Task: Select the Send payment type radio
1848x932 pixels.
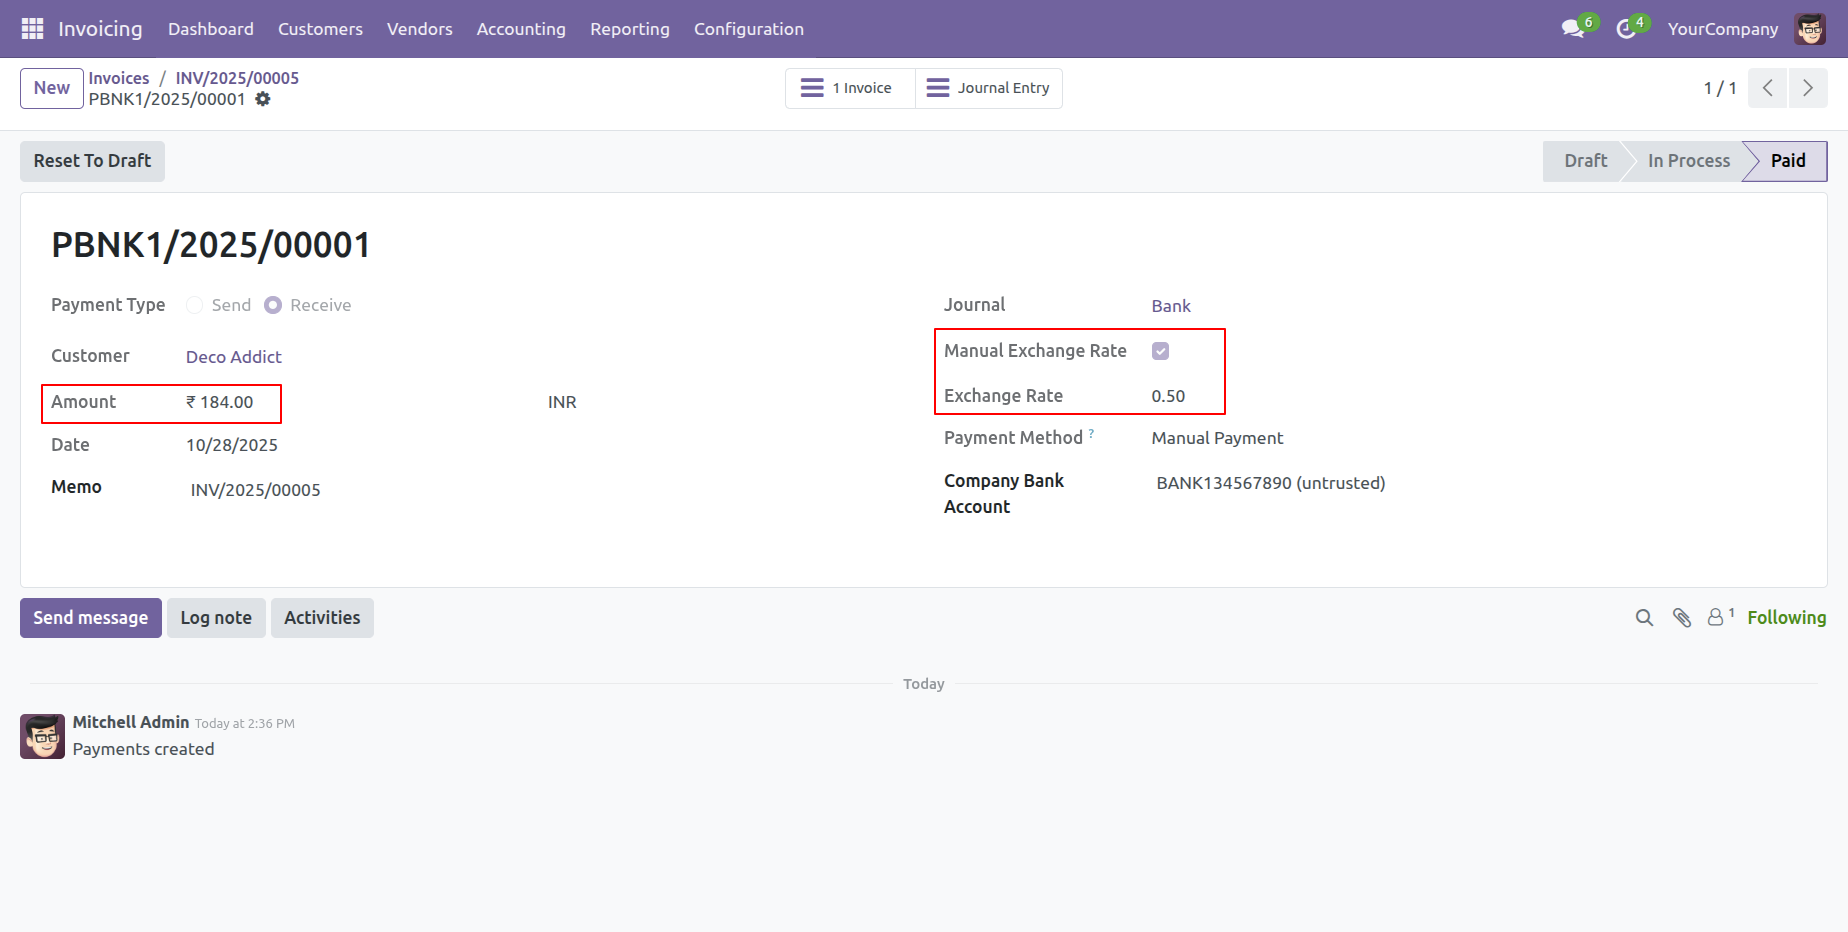Action: pos(195,305)
